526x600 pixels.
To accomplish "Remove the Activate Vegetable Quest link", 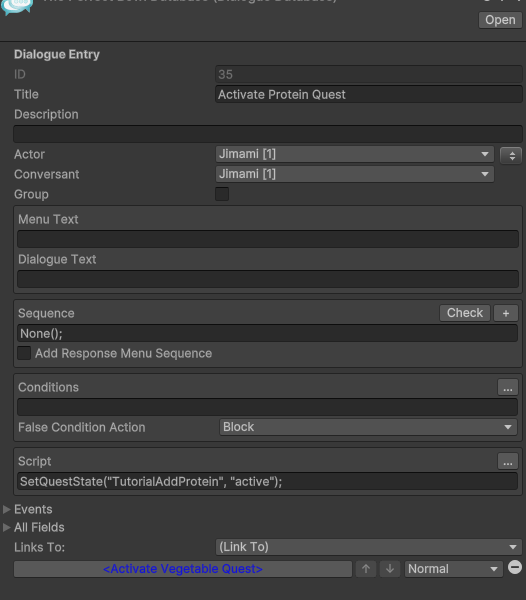I will coord(515,567).
